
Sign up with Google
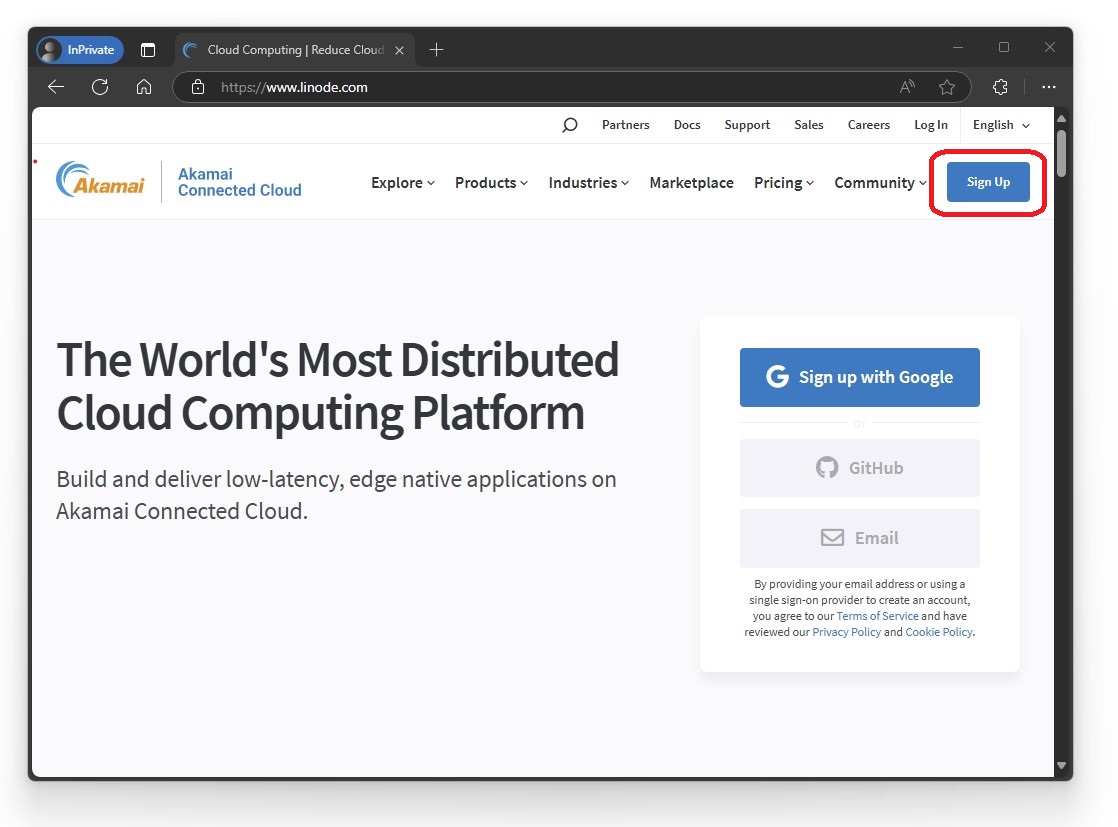[859, 377]
